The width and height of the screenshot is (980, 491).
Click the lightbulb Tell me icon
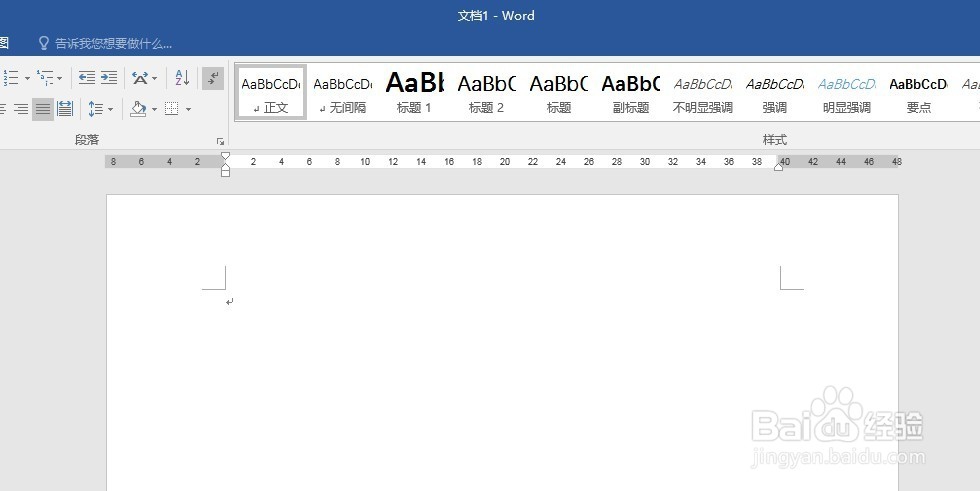click(44, 43)
